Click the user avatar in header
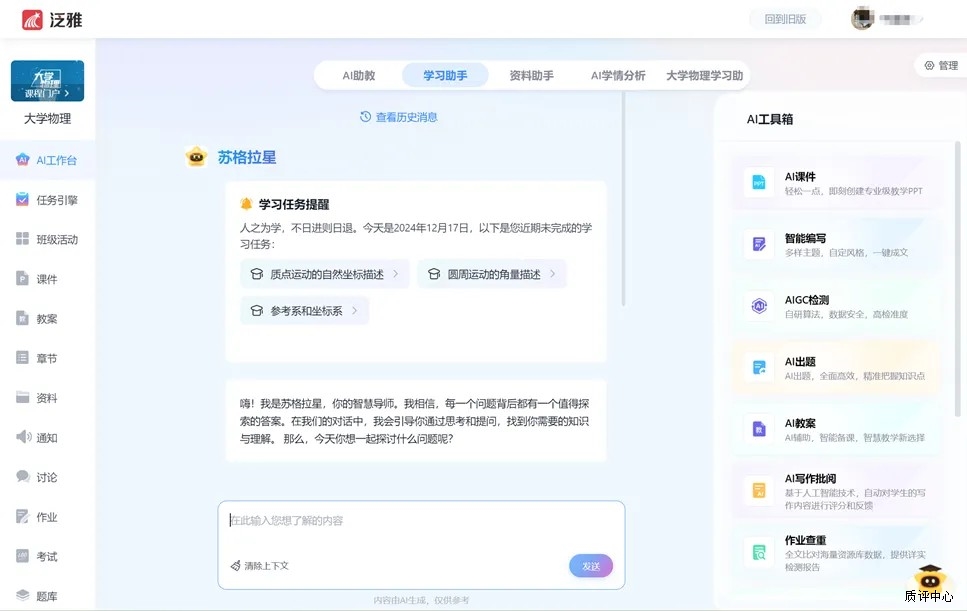967x611 pixels. coord(863,19)
